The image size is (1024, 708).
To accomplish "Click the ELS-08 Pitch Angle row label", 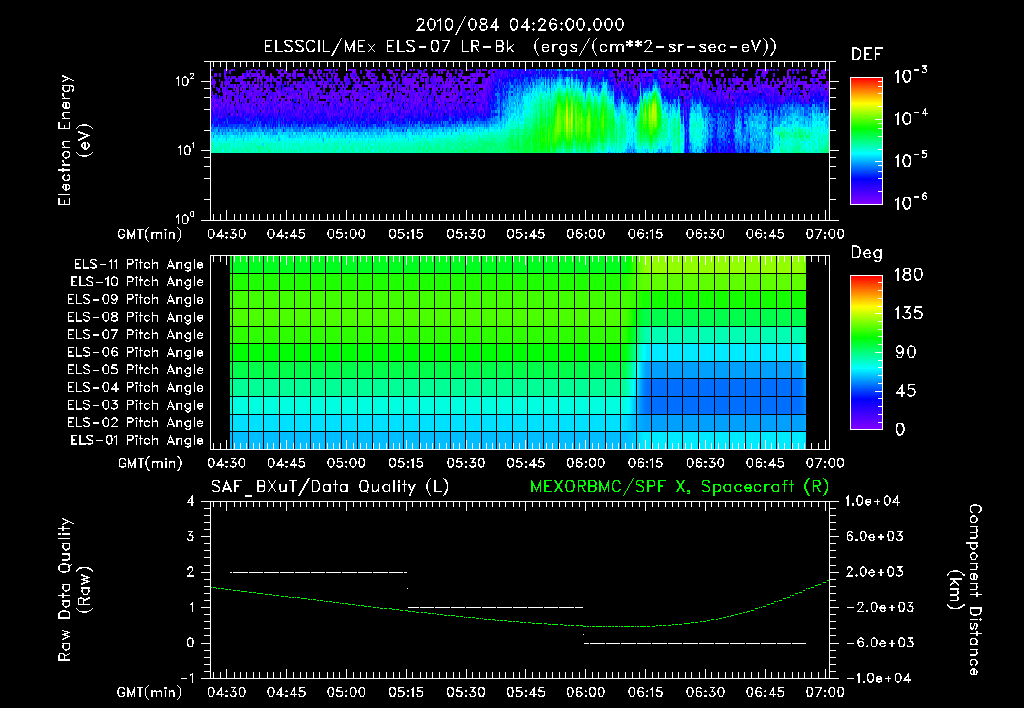I will 136,317.
